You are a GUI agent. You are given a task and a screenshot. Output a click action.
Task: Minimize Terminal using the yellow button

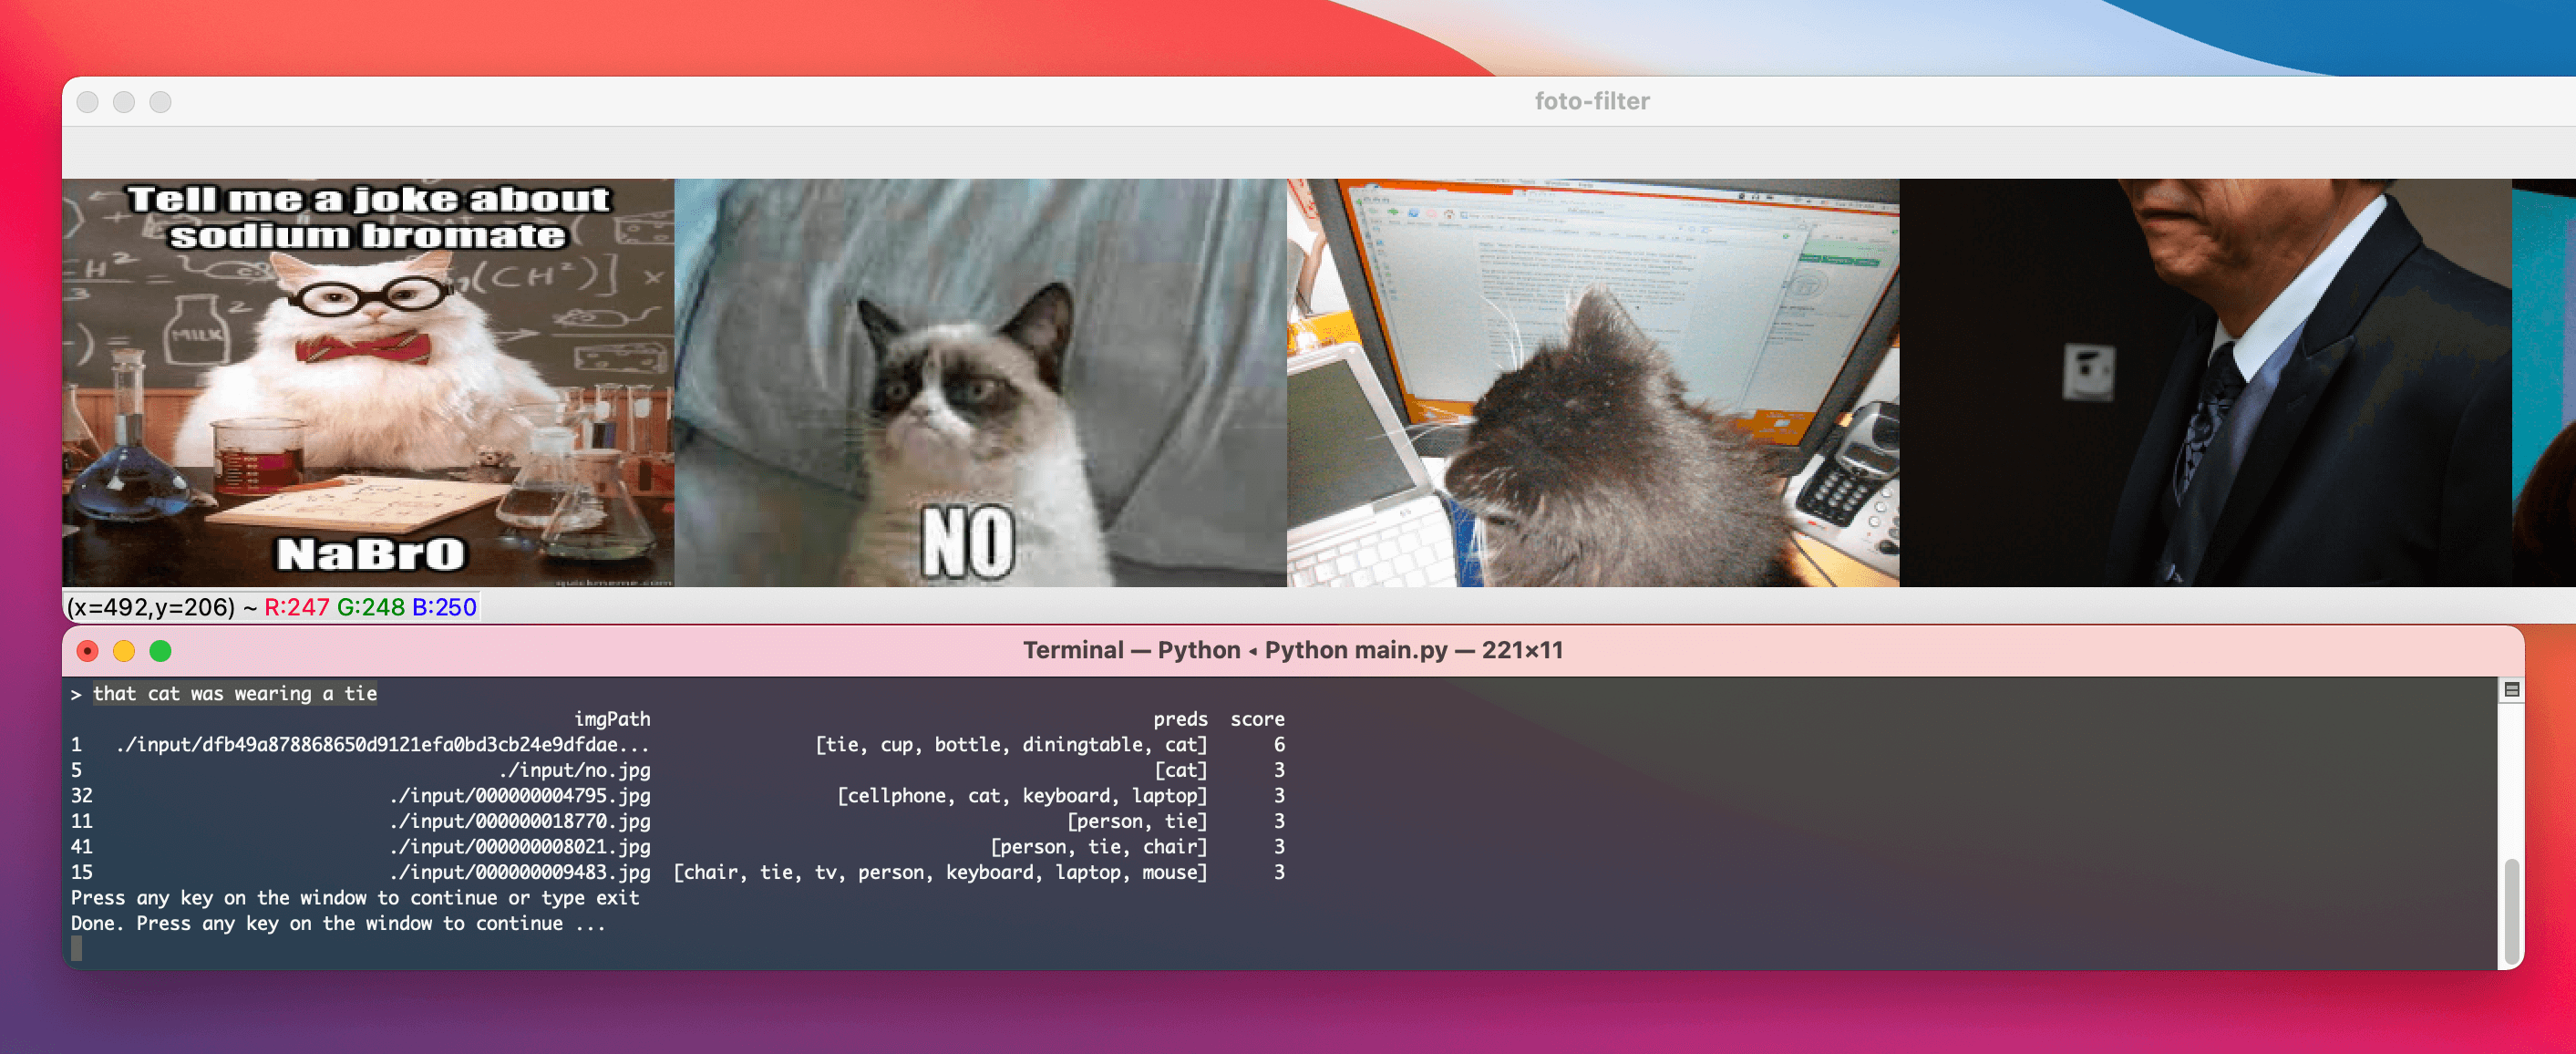[x=124, y=651]
